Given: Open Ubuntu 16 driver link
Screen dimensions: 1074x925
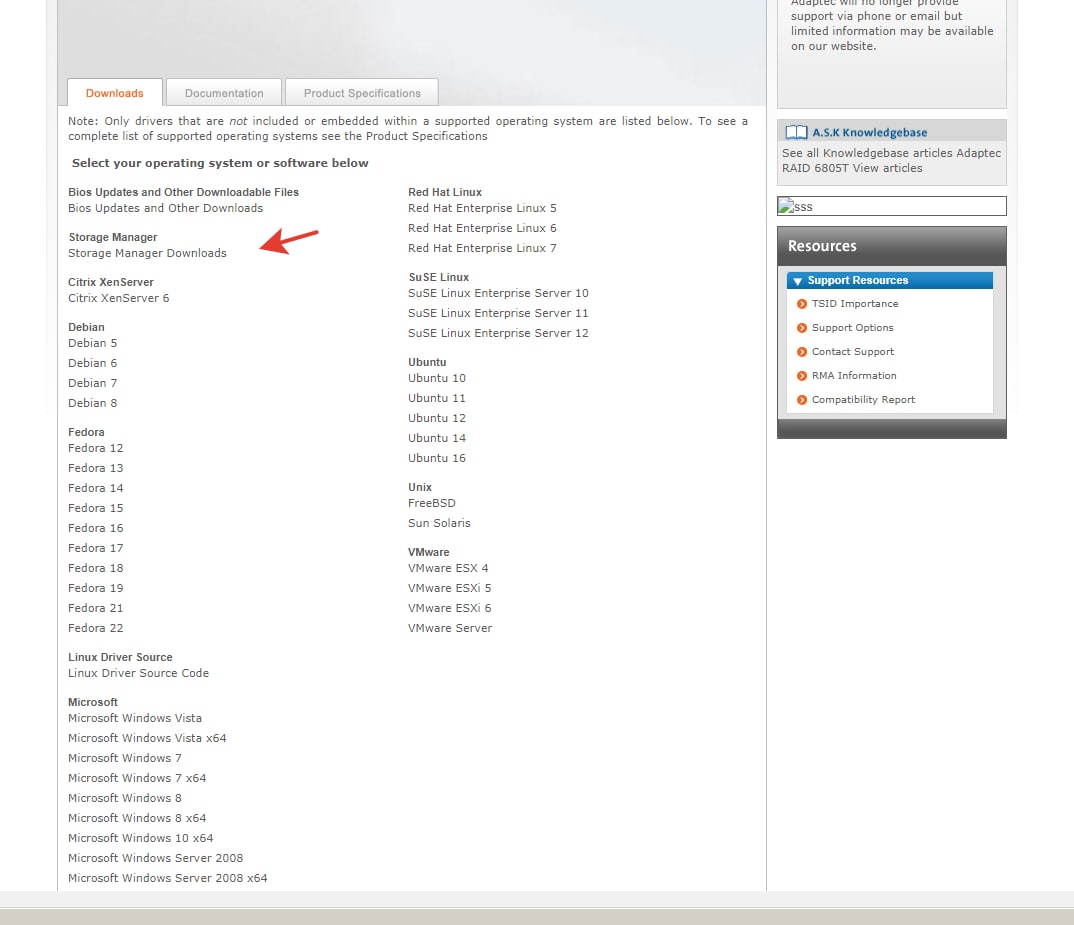Looking at the screenshot, I should [436, 458].
